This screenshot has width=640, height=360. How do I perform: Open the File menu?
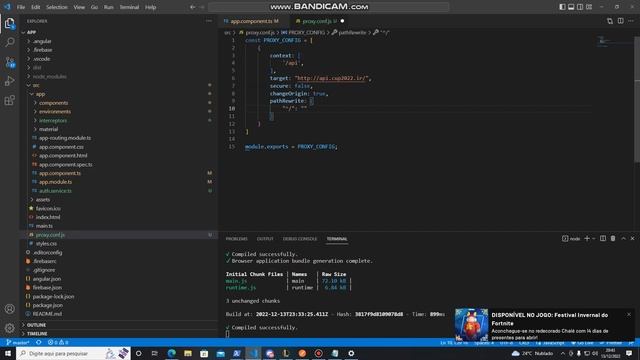(21, 7)
